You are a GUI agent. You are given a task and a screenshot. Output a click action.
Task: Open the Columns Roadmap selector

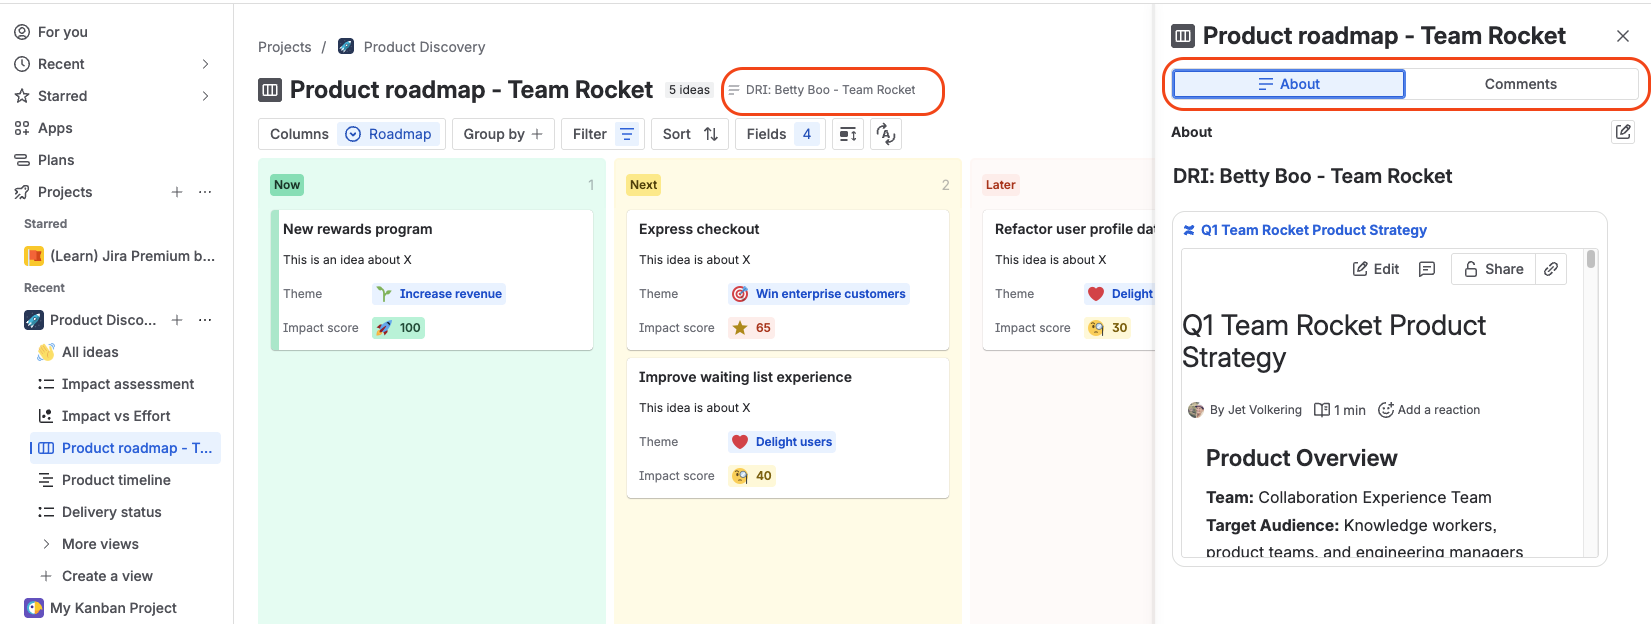coord(351,134)
